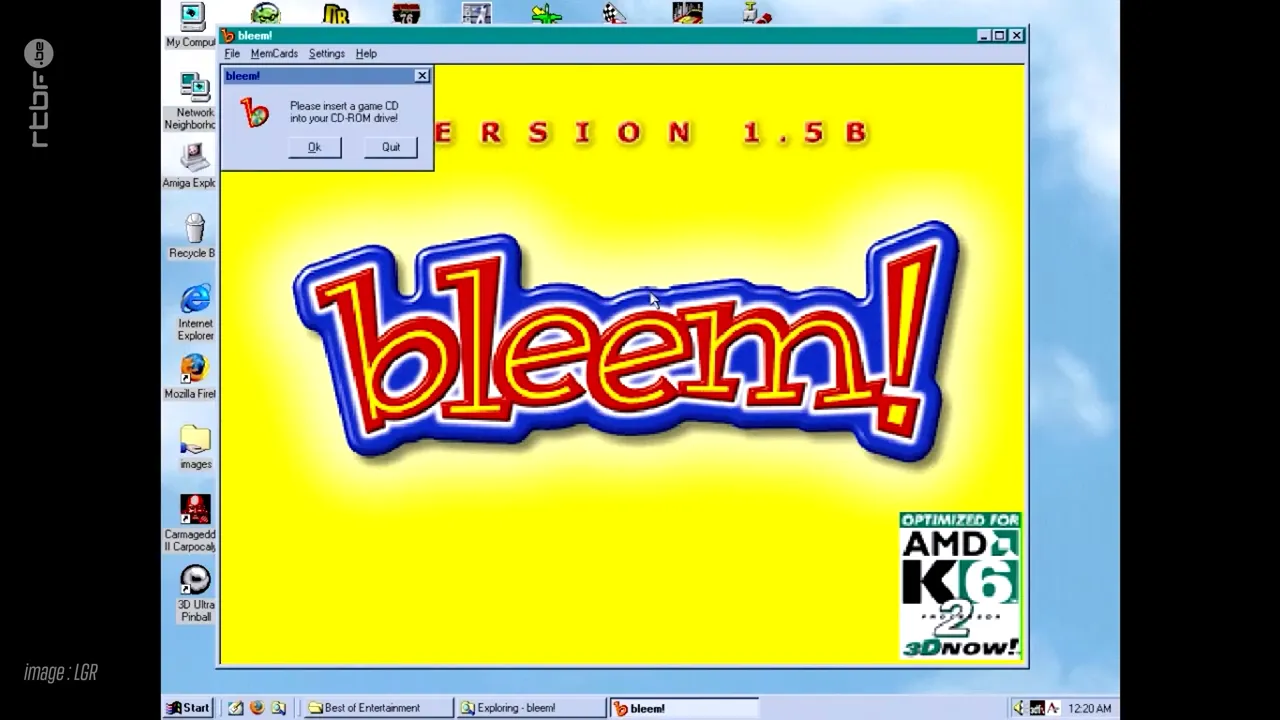
Task: Open the MemCards menu
Action: (274, 54)
